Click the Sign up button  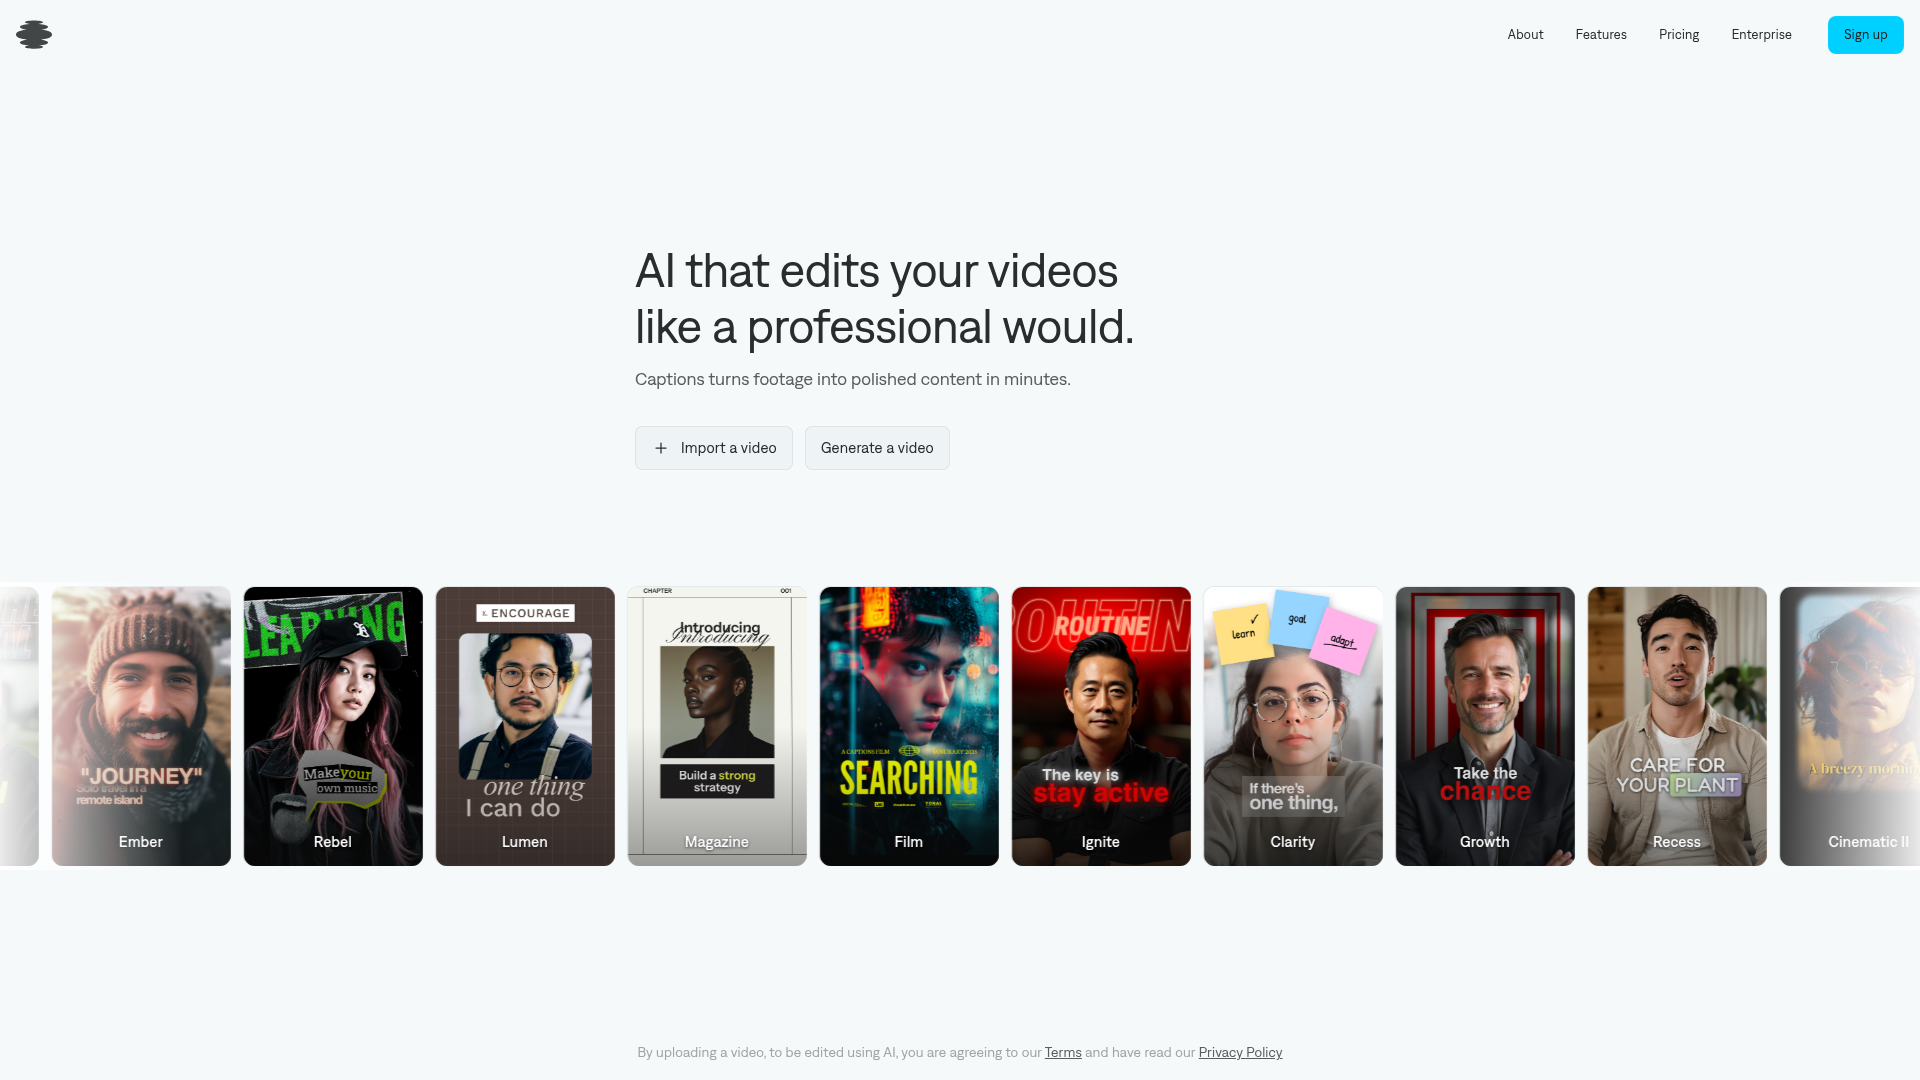coord(1865,34)
